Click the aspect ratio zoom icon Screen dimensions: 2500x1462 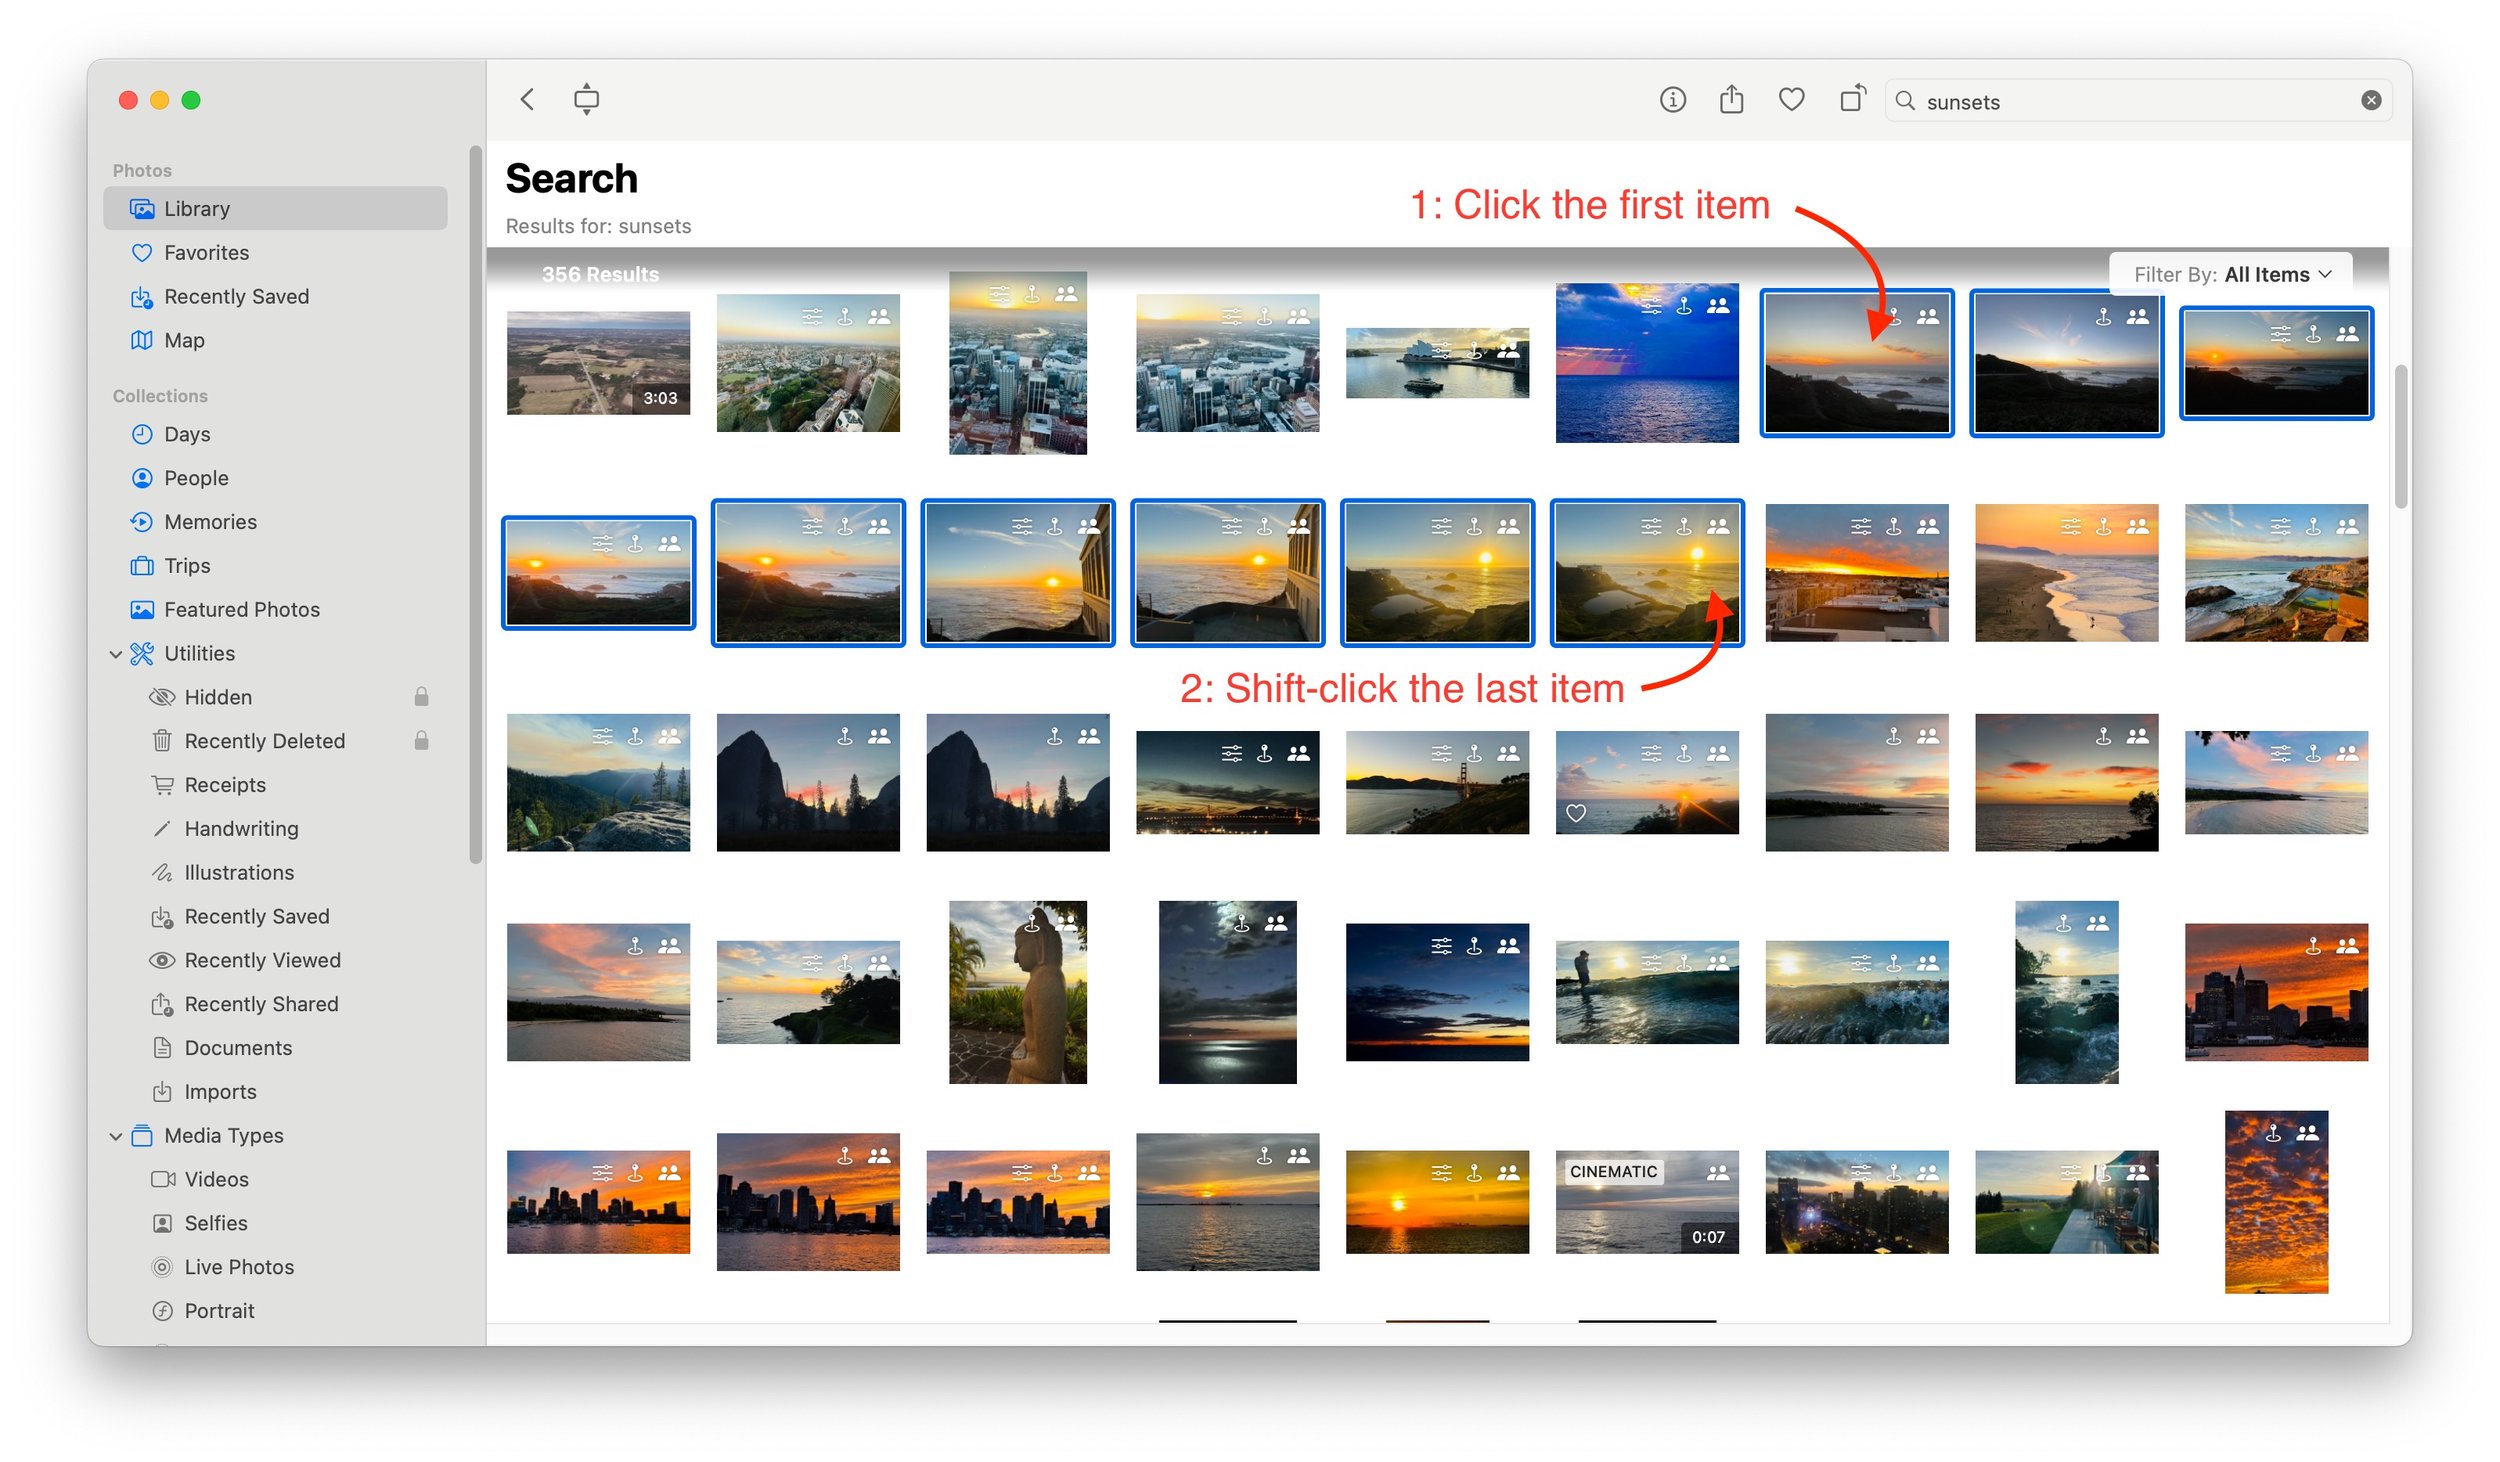(x=587, y=99)
